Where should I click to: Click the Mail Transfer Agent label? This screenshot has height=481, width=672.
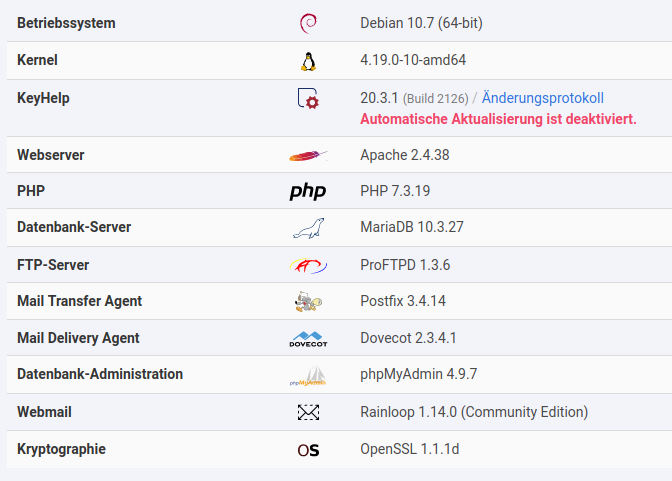pyautogui.click(x=79, y=301)
